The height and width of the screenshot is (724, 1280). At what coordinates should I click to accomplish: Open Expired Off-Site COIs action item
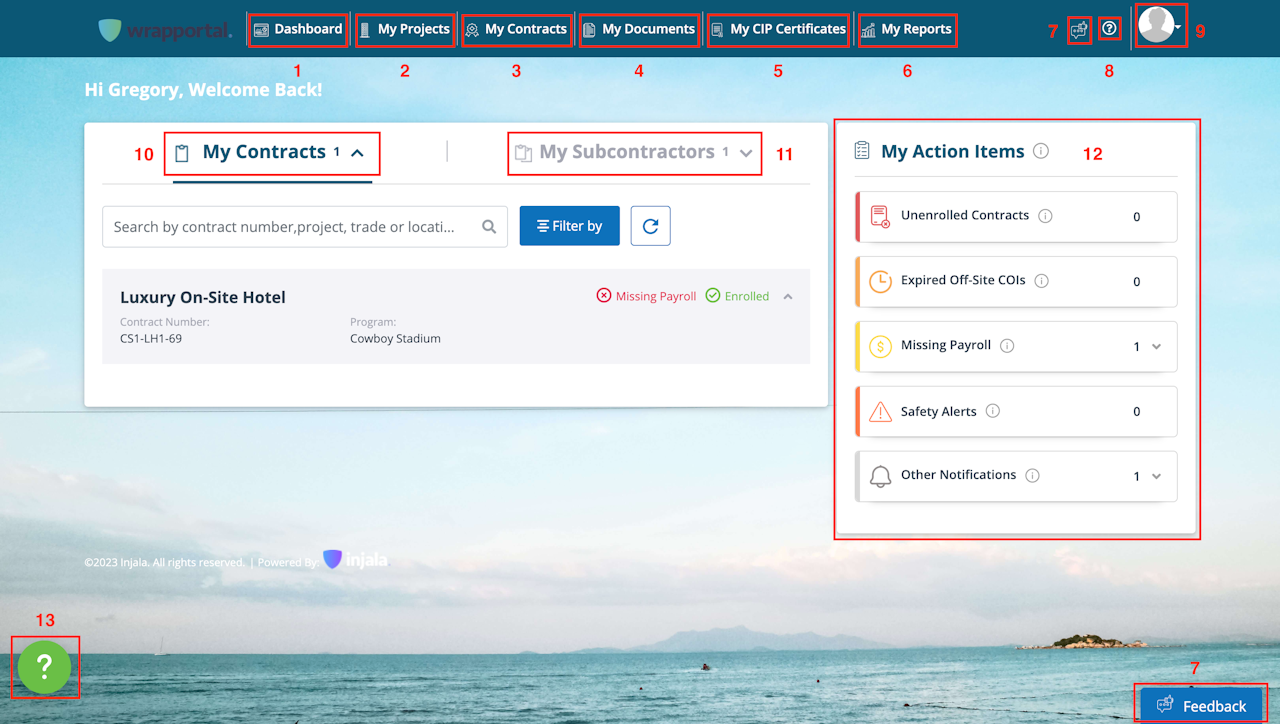[1016, 281]
